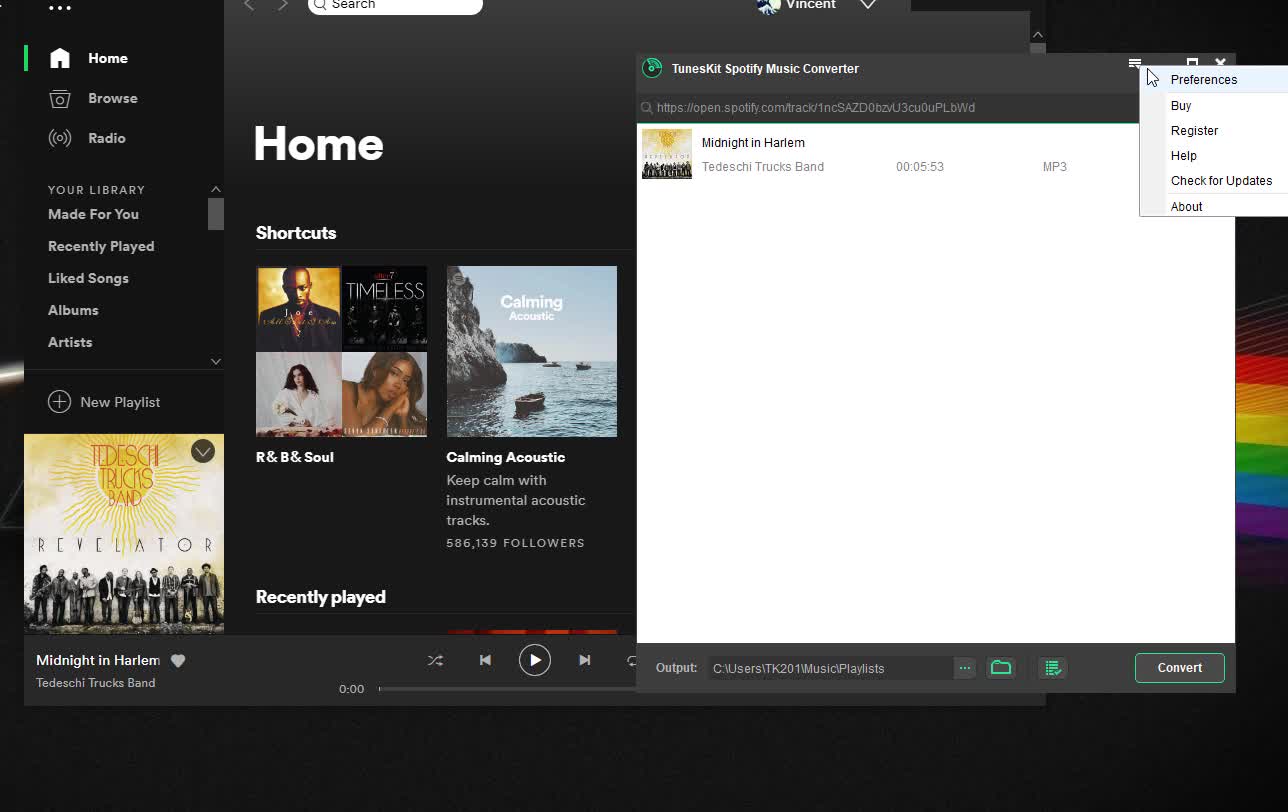Open Liked Songs
1288x812 pixels.
pos(88,278)
